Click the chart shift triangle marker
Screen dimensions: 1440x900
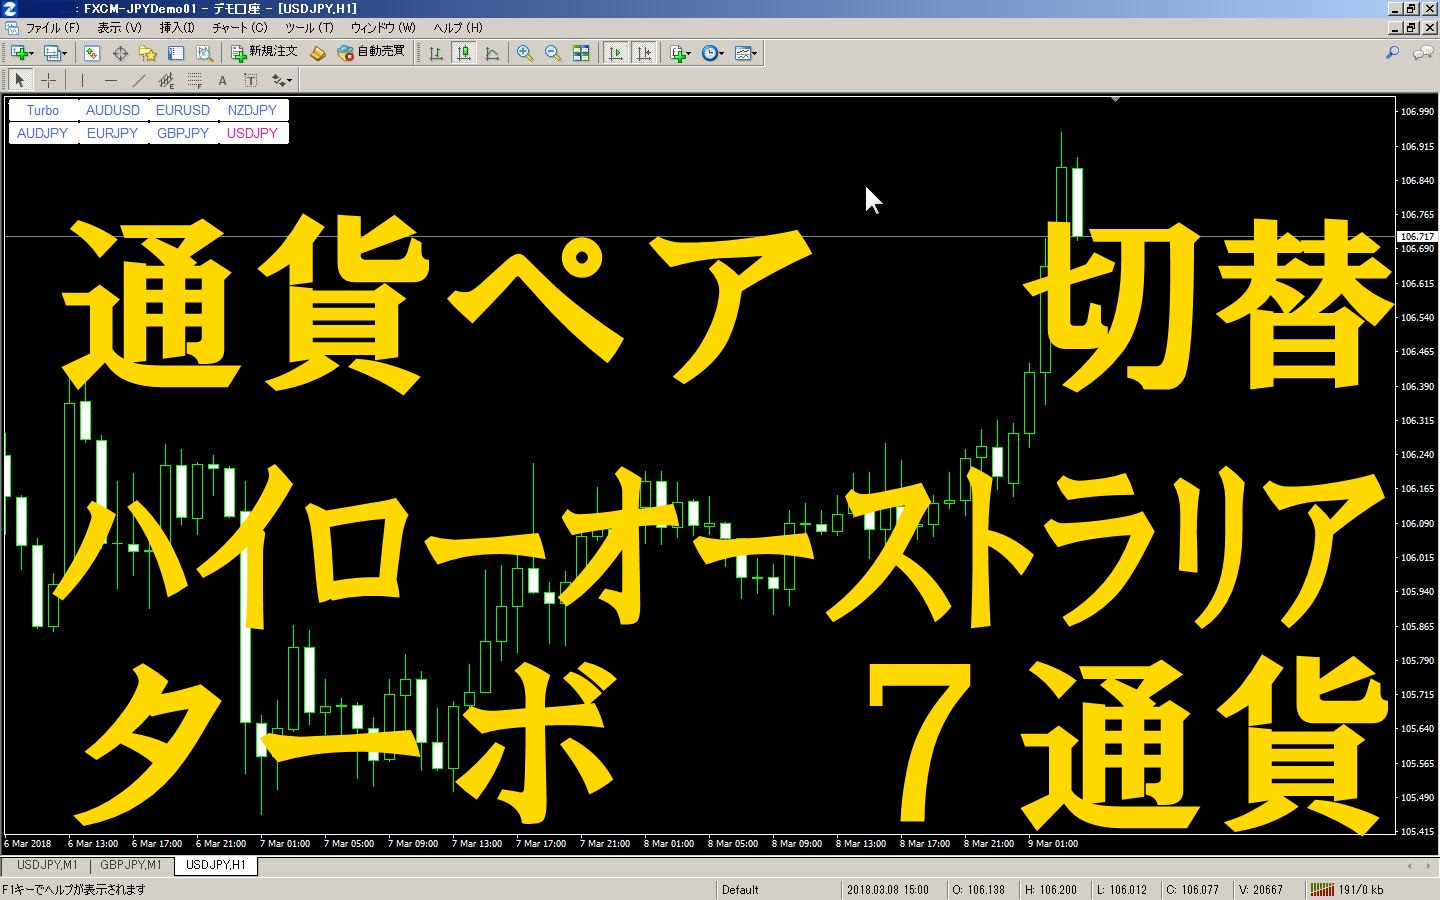pos(1115,99)
